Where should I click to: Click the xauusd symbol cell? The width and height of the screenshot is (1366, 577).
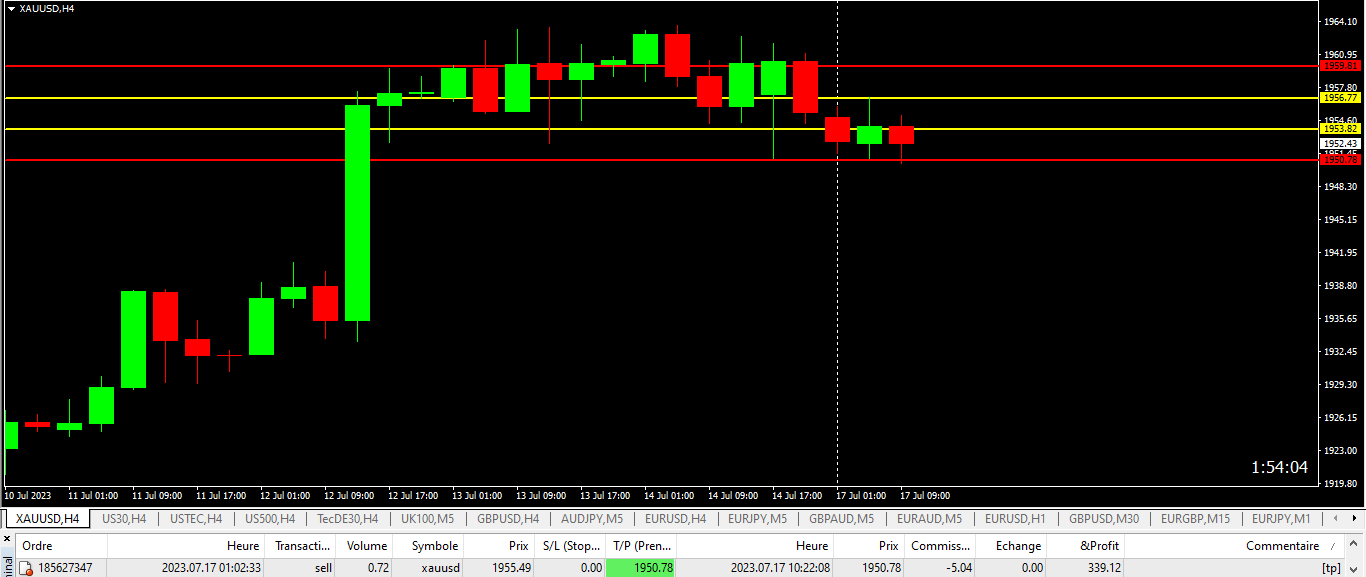(440, 568)
